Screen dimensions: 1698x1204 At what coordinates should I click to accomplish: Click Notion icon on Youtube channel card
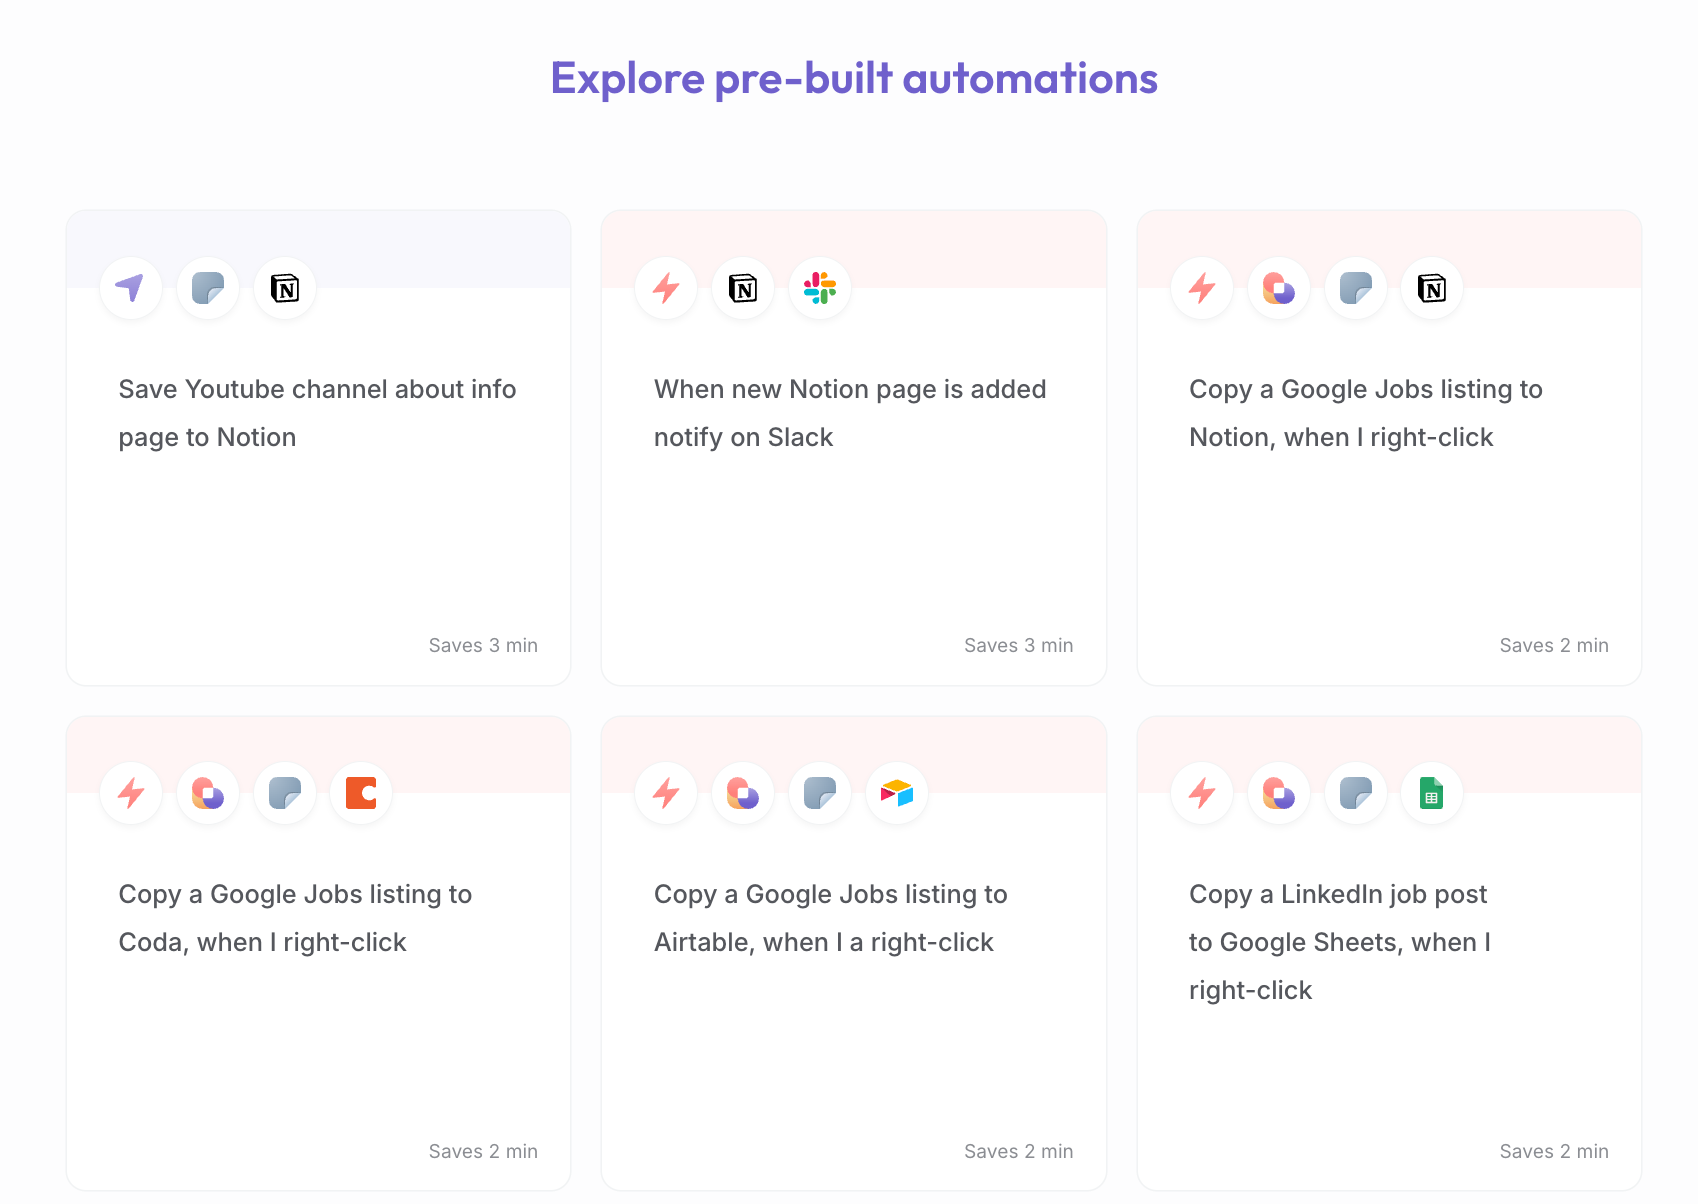285,288
